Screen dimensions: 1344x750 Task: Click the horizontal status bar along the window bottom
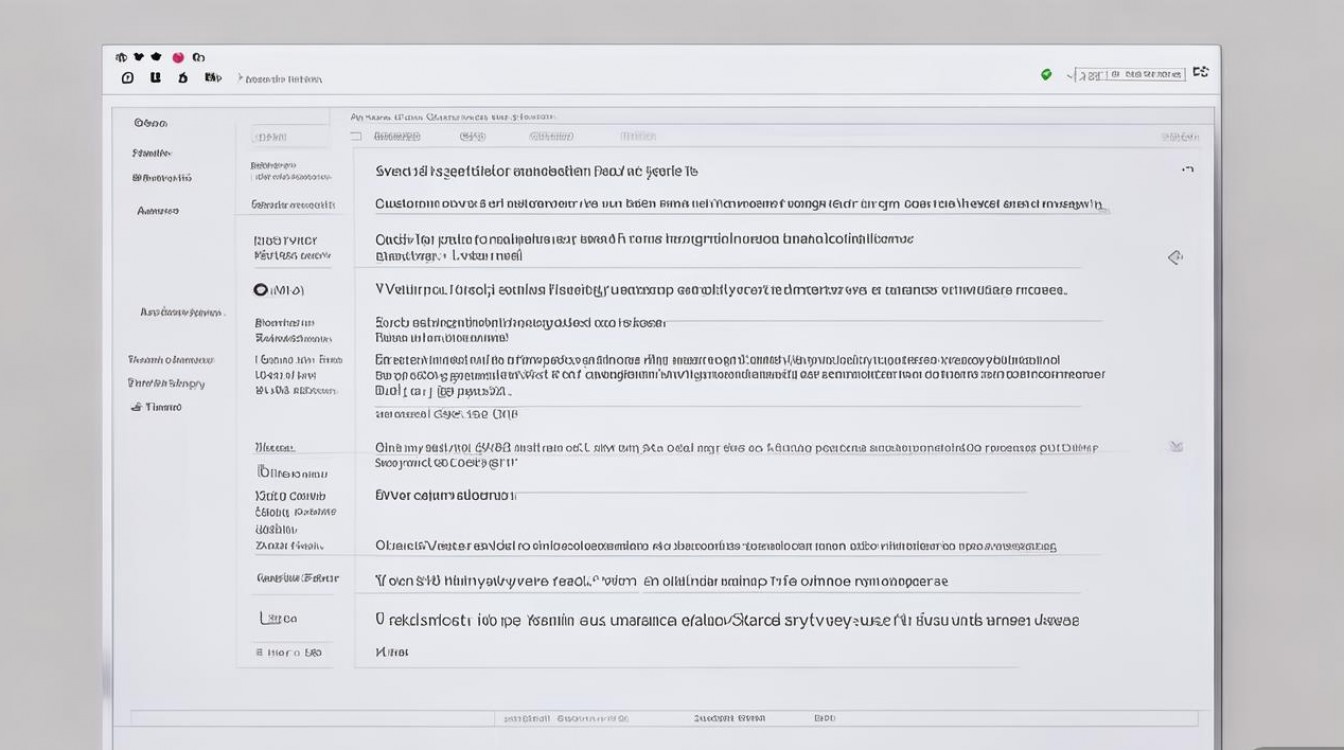(x=664, y=718)
